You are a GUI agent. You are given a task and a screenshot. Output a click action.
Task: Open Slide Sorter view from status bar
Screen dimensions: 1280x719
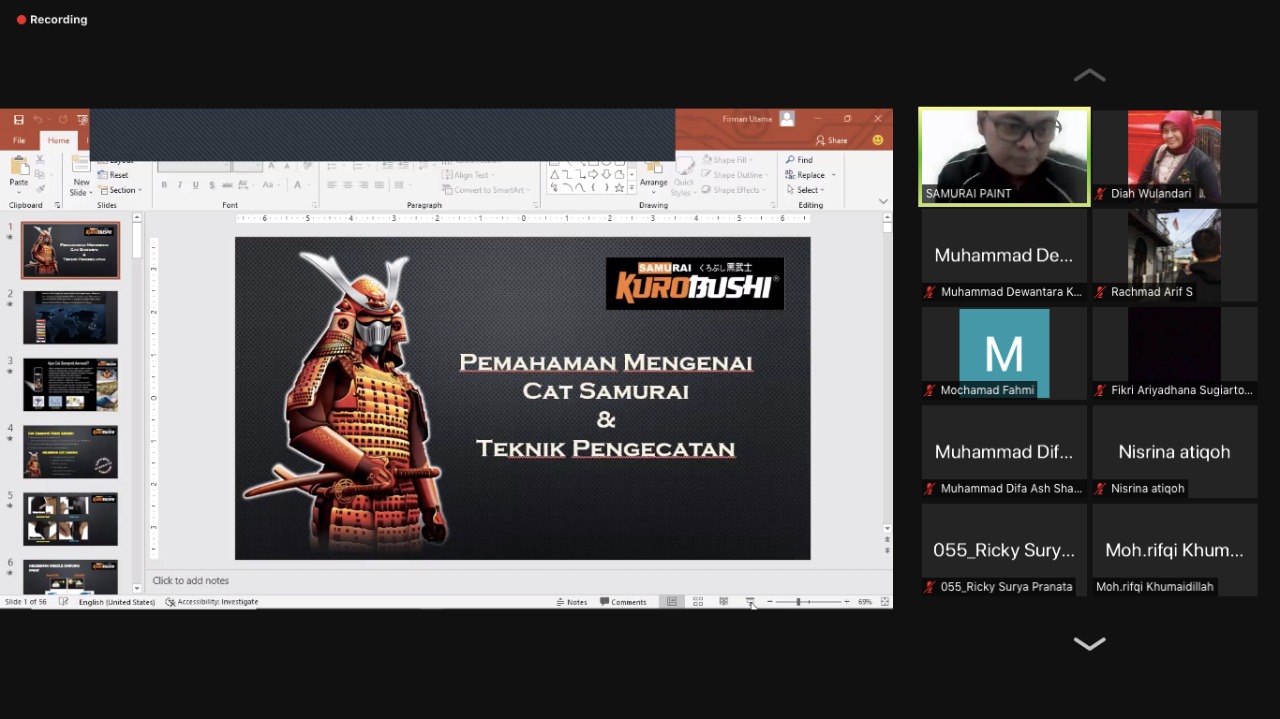click(698, 602)
